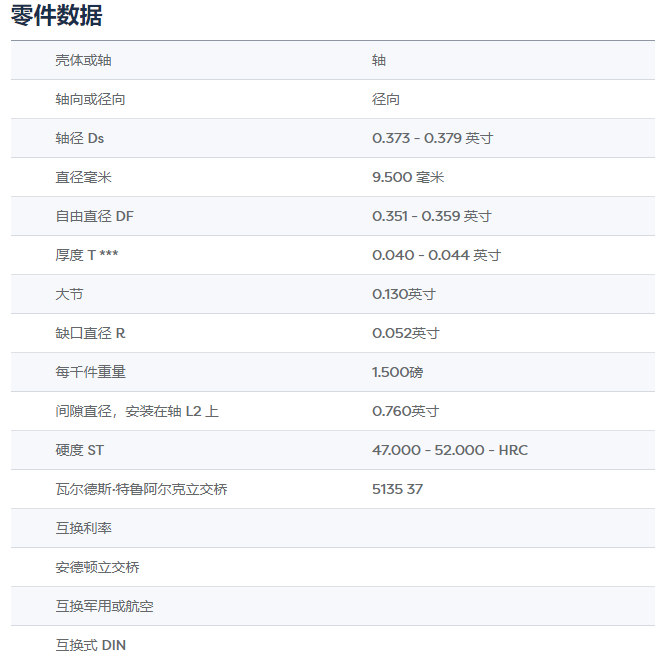Select the 安德顿立交桥 row label
Image resolution: width=655 pixels, height=664 pixels.
[97, 567]
